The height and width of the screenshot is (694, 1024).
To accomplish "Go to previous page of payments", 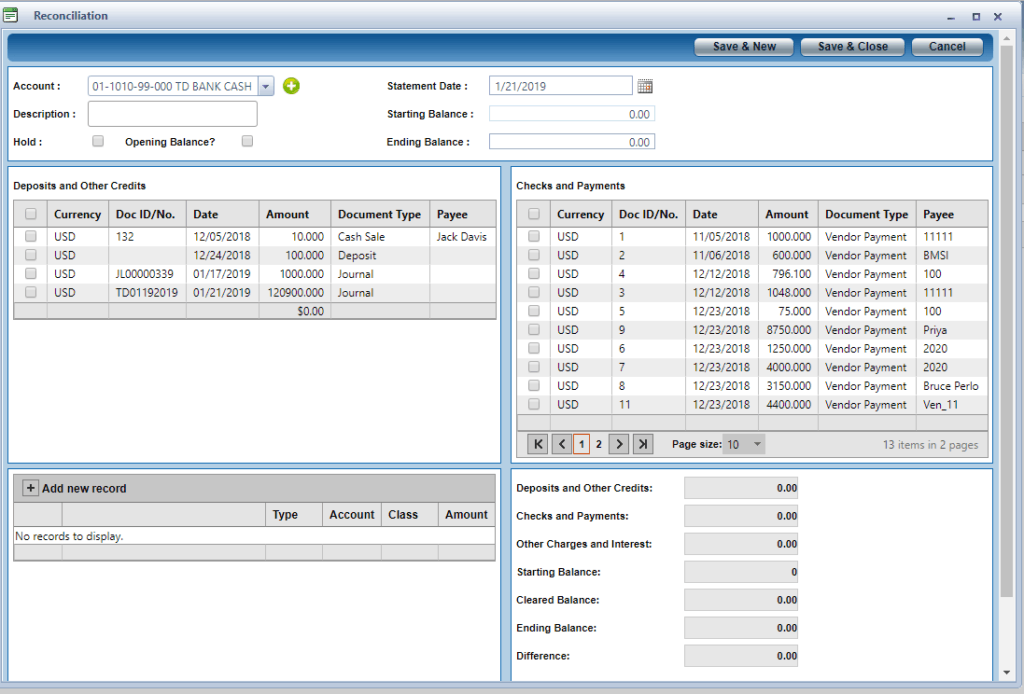I will coord(561,444).
